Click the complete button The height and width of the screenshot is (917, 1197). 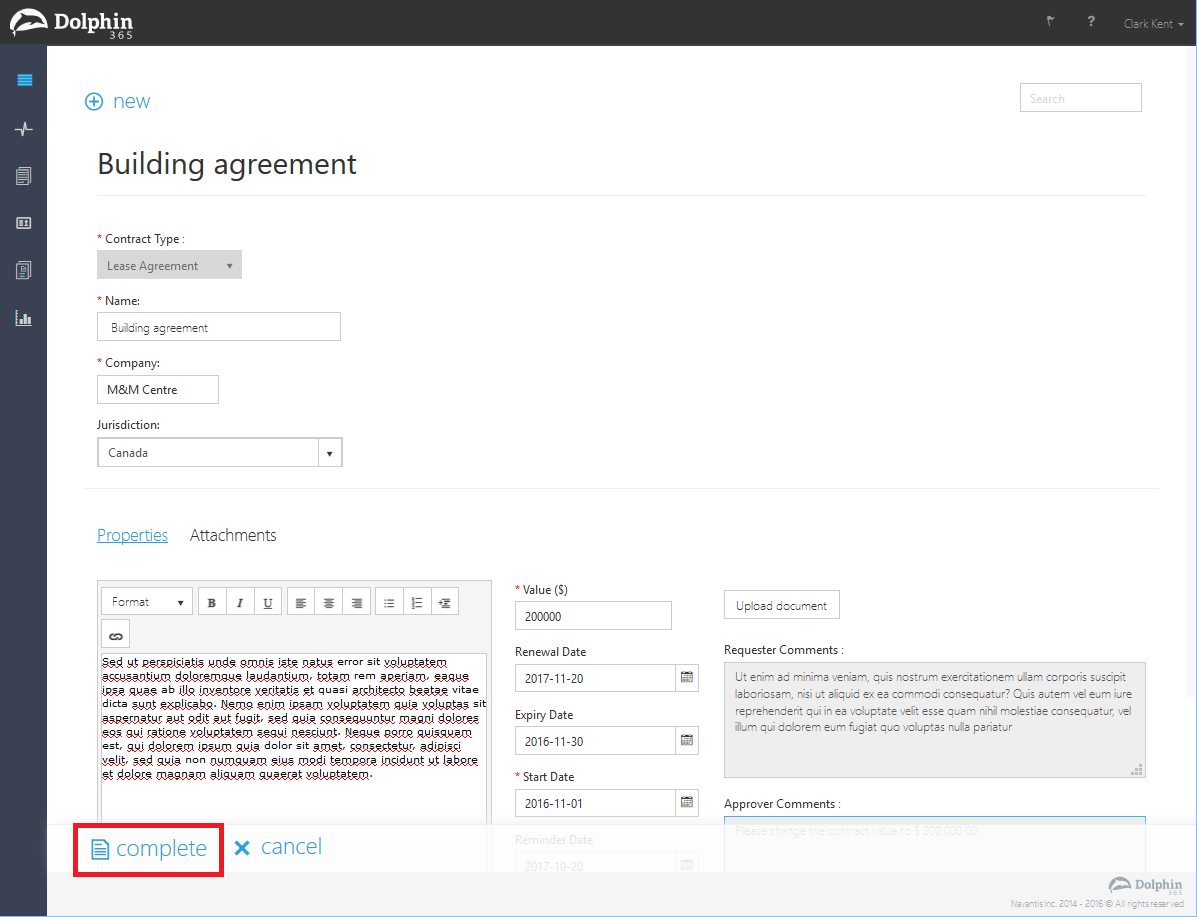[149, 849]
